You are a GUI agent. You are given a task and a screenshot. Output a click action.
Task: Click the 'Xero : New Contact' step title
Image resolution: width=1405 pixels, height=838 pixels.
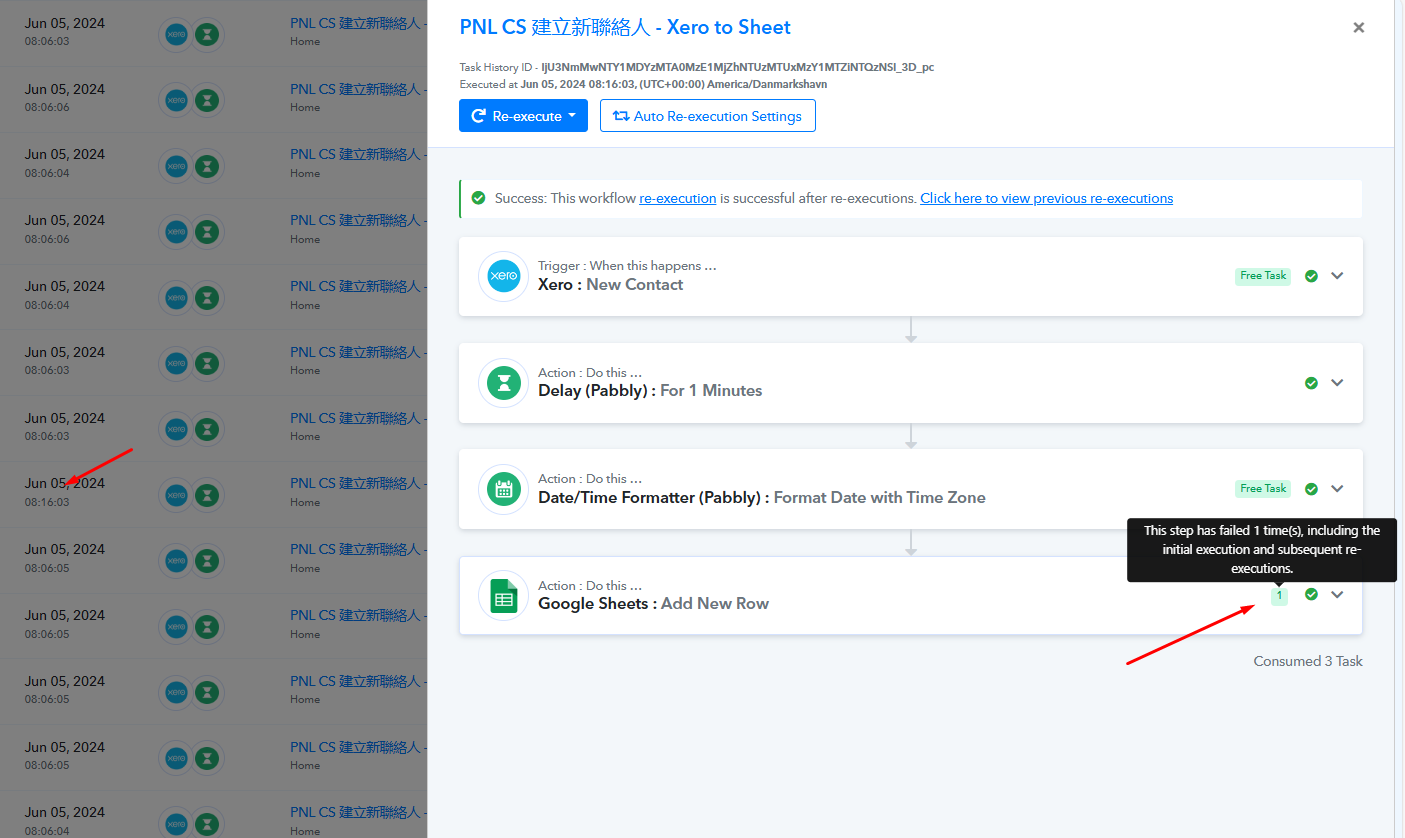(x=611, y=285)
